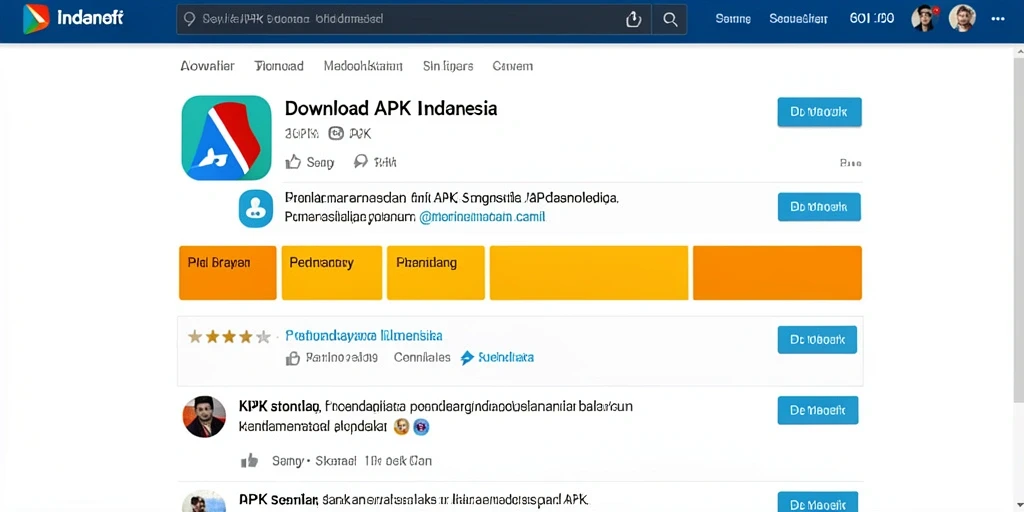Select the Plel Brayan orange tile
The width and height of the screenshot is (1024, 512).
[227, 273]
